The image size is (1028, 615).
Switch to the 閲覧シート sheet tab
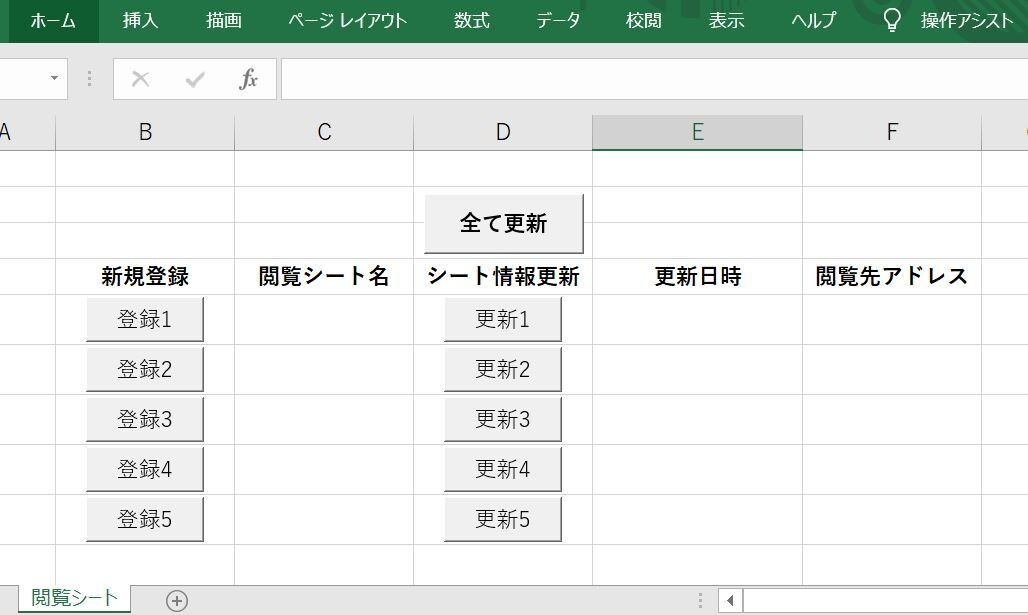(x=74, y=599)
